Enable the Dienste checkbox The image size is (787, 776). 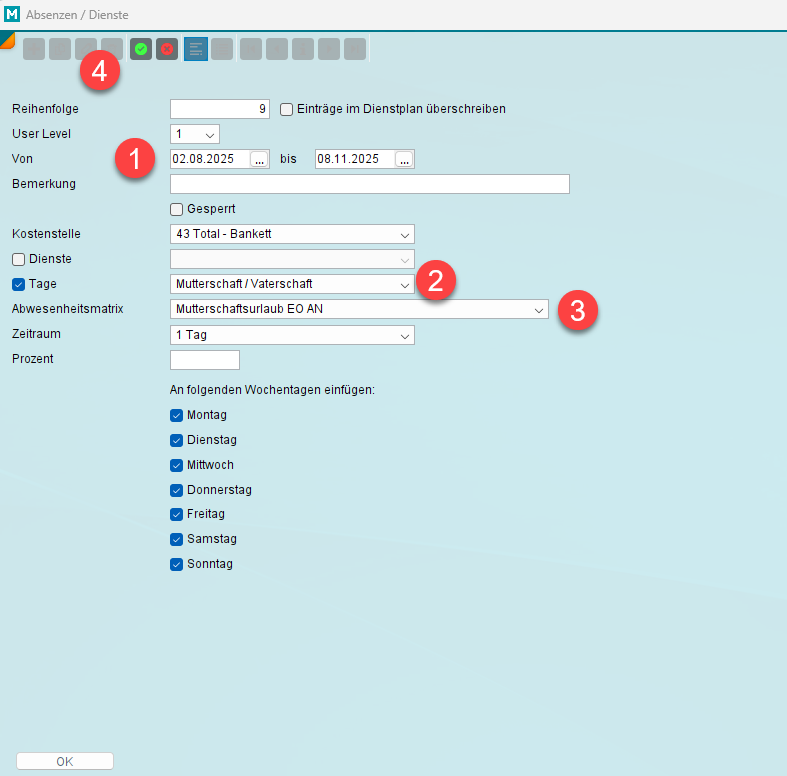[x=19, y=259]
